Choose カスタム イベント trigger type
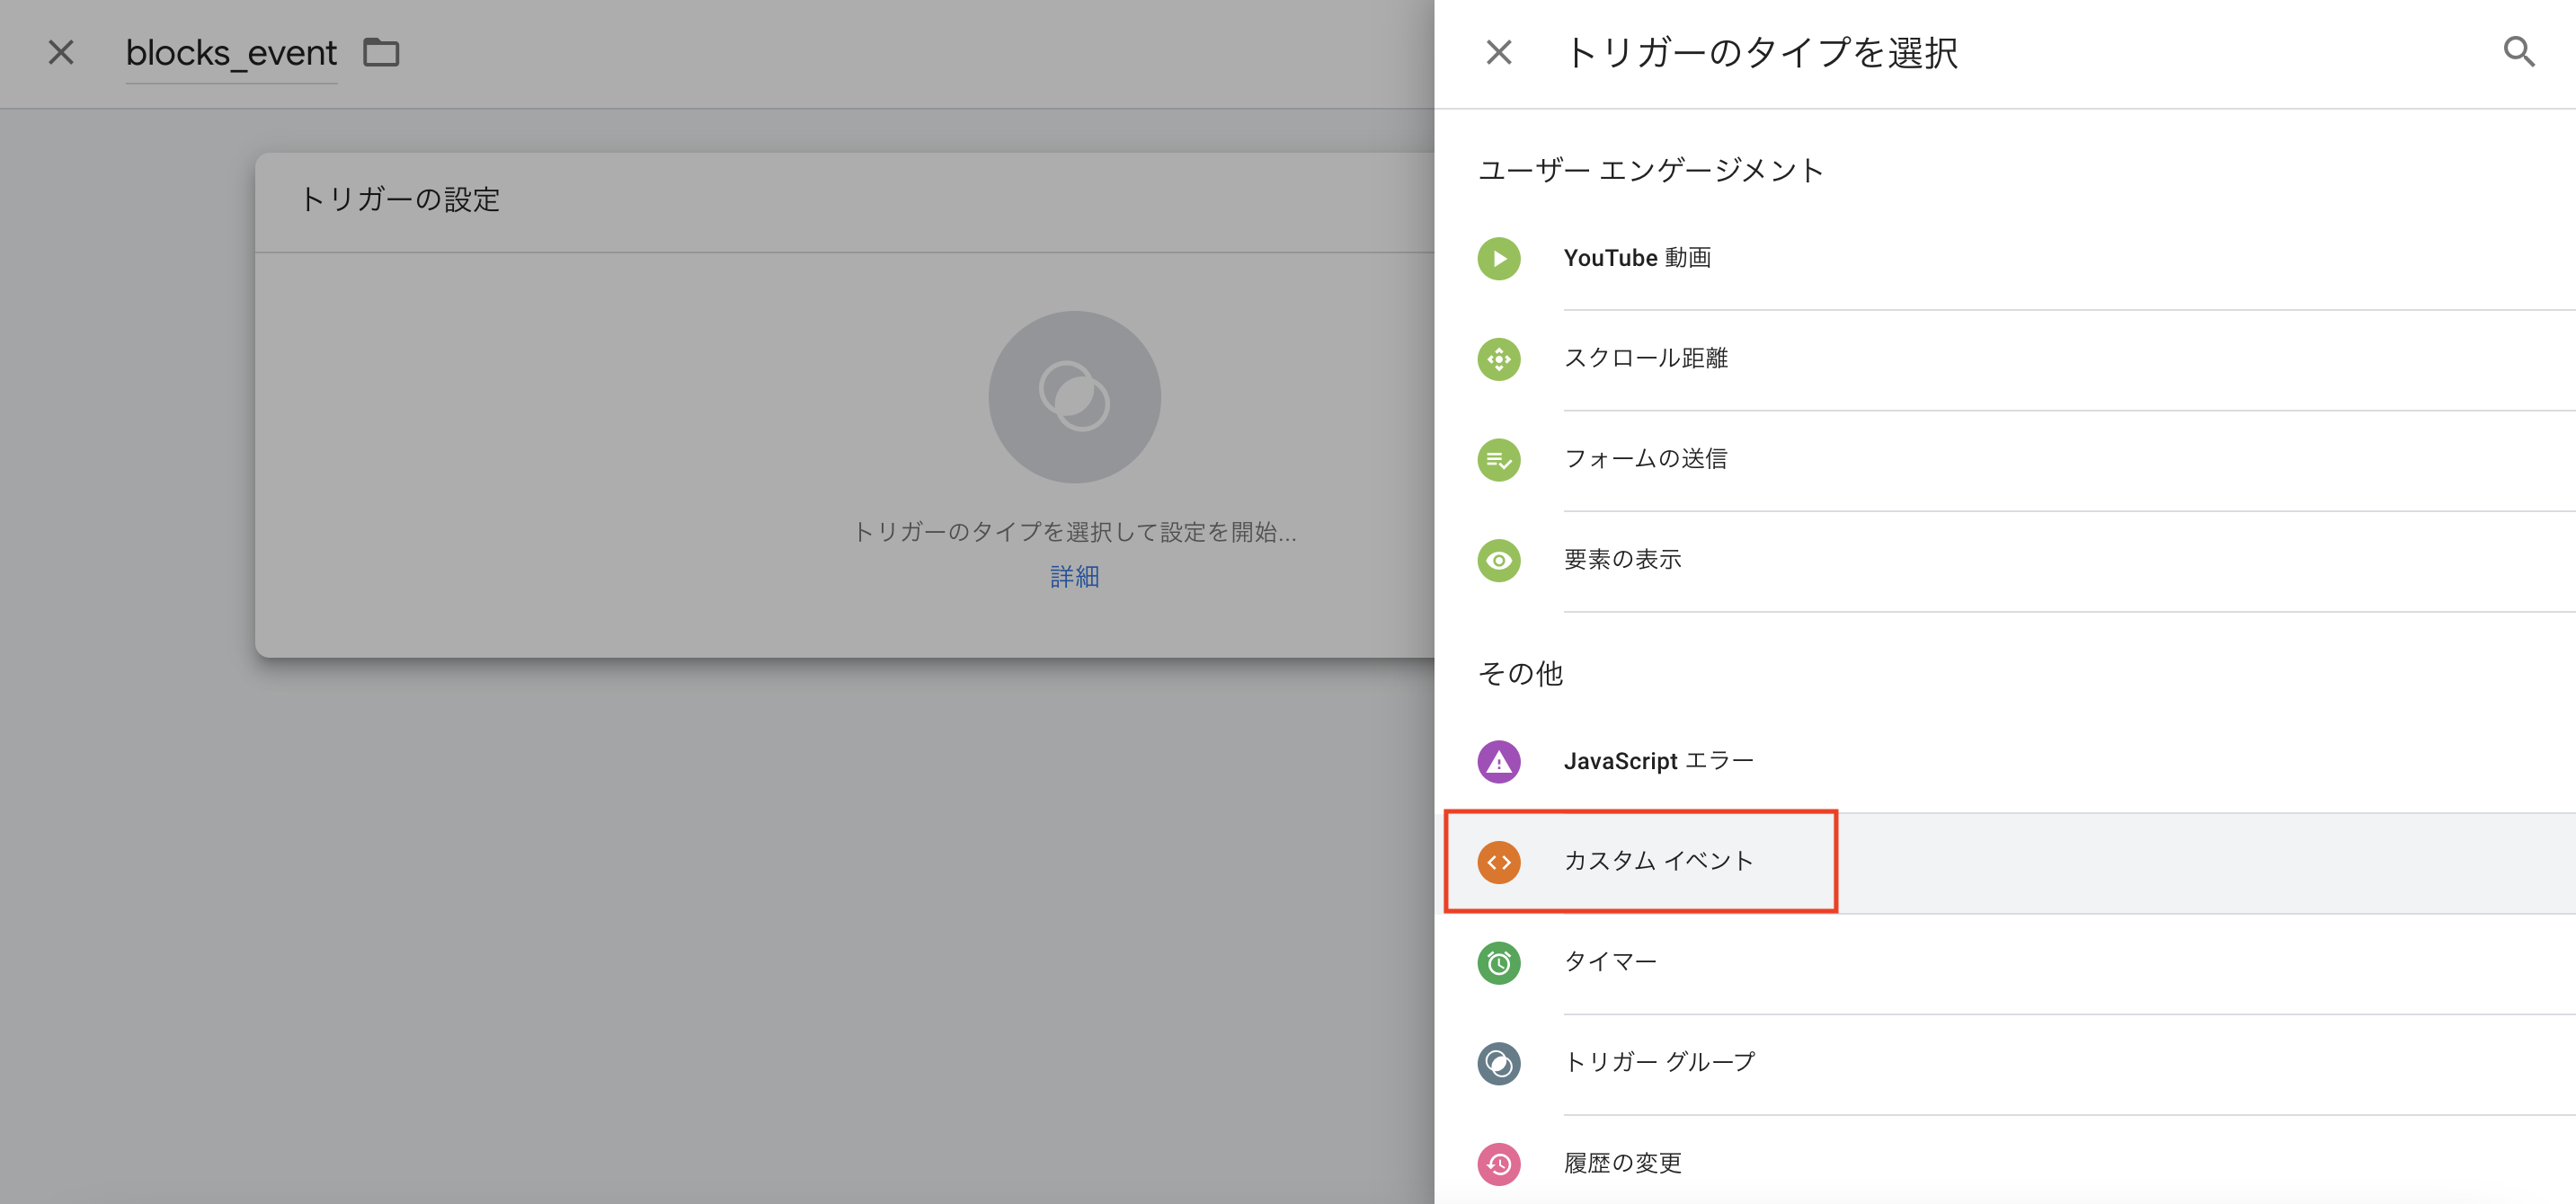Screen dimensions: 2576x1204 click(x=2005, y=863)
